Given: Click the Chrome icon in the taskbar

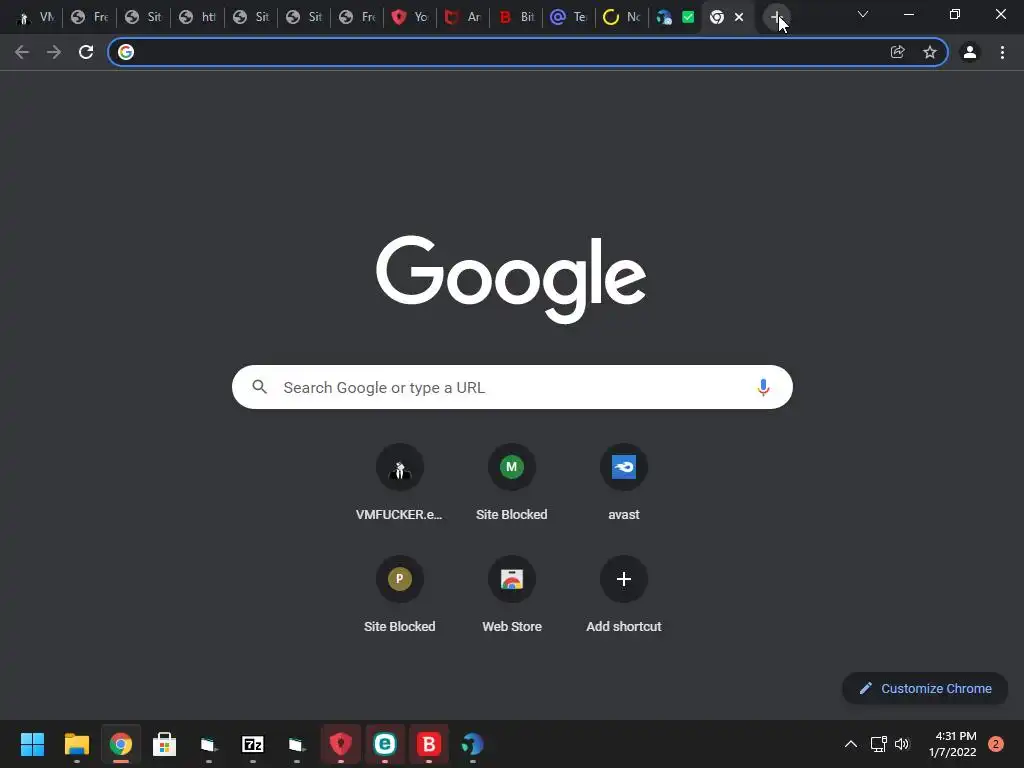Looking at the screenshot, I should tap(121, 744).
